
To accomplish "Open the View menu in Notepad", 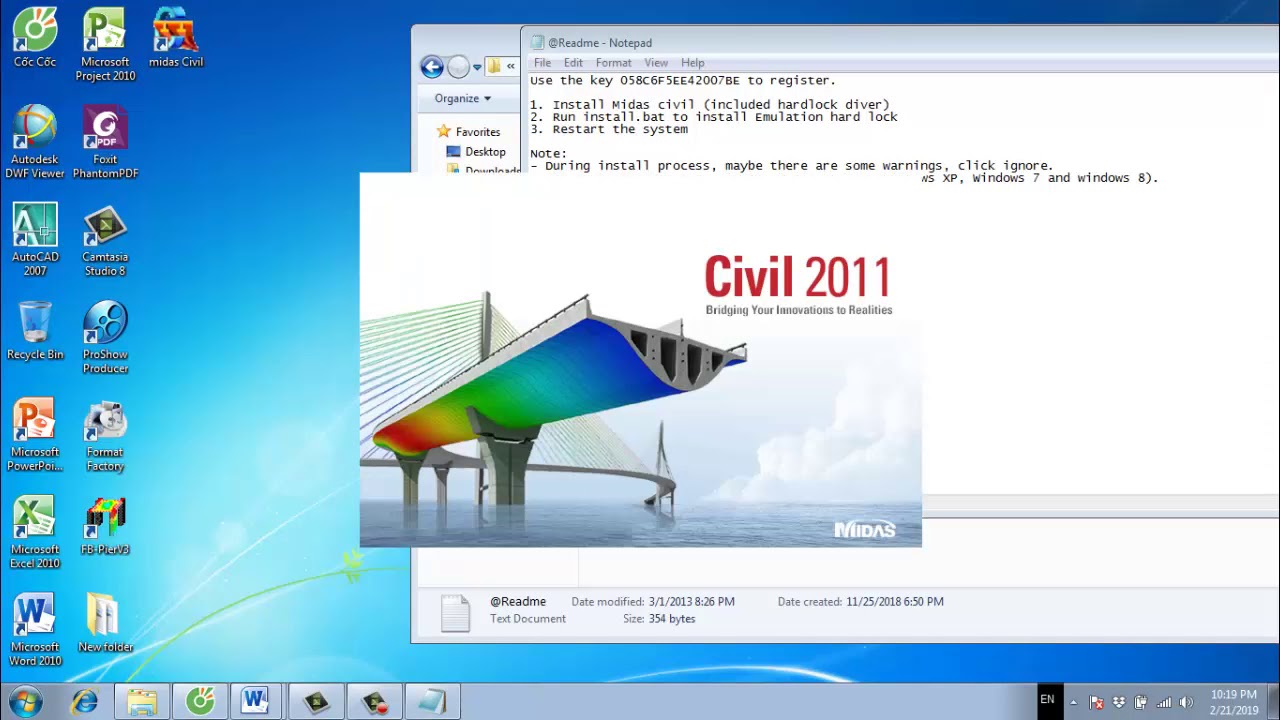I will point(656,62).
